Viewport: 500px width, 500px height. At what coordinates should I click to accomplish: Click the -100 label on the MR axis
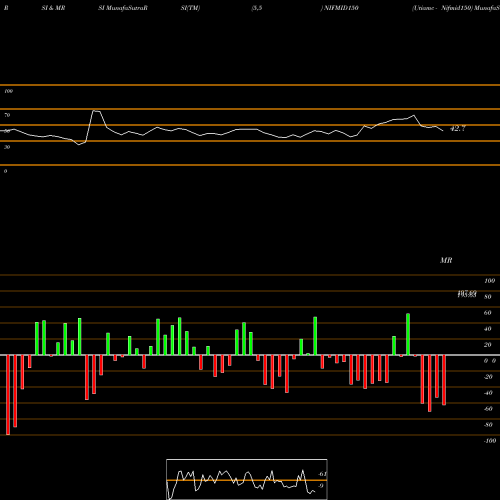pyautogui.click(x=490, y=441)
